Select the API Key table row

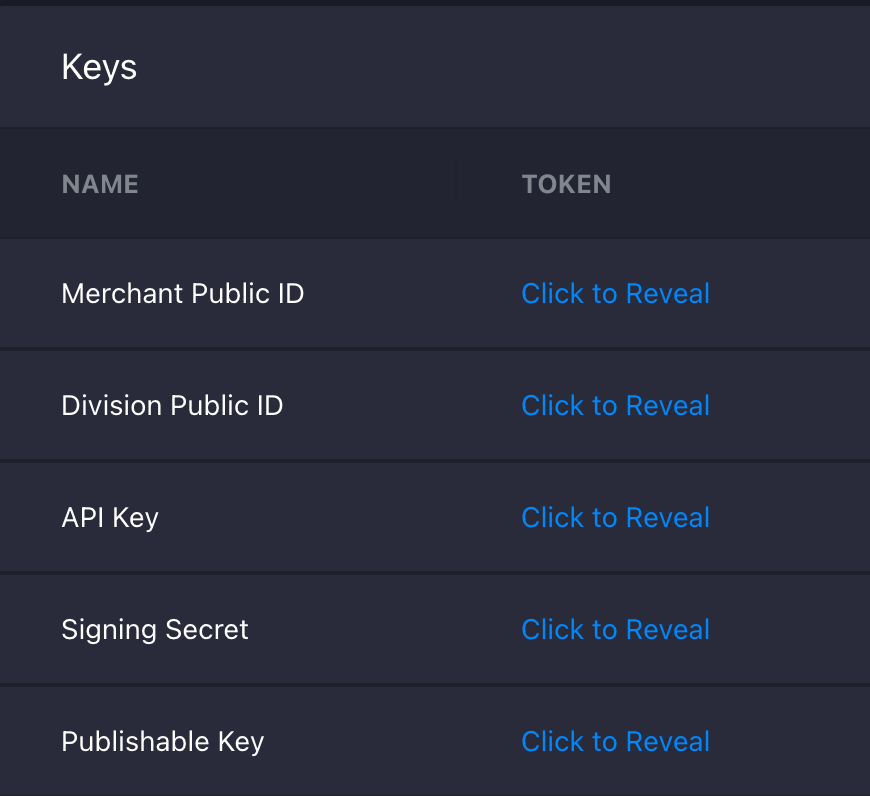click(x=435, y=517)
